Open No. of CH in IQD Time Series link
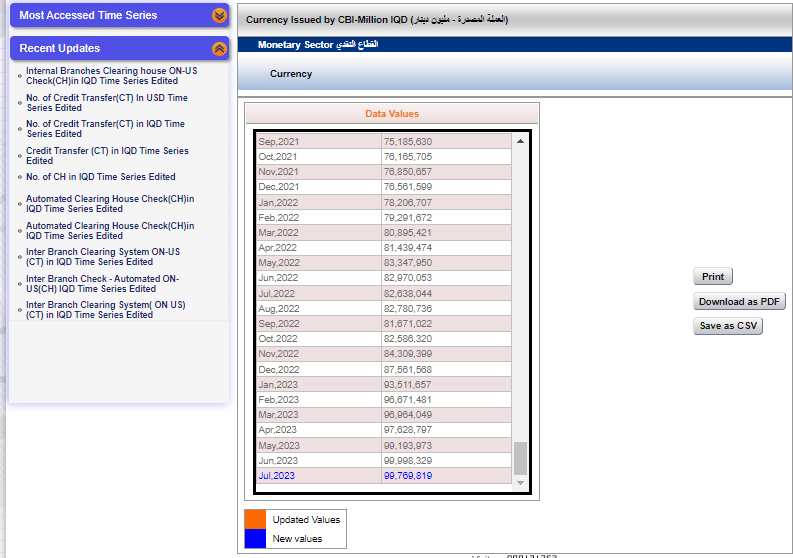The height and width of the screenshot is (558, 793). pos(100,177)
